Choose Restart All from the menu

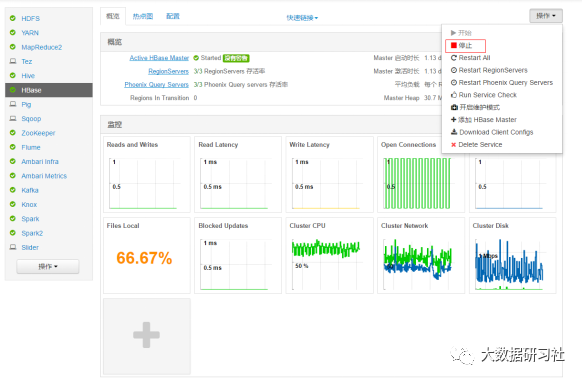pos(470,58)
